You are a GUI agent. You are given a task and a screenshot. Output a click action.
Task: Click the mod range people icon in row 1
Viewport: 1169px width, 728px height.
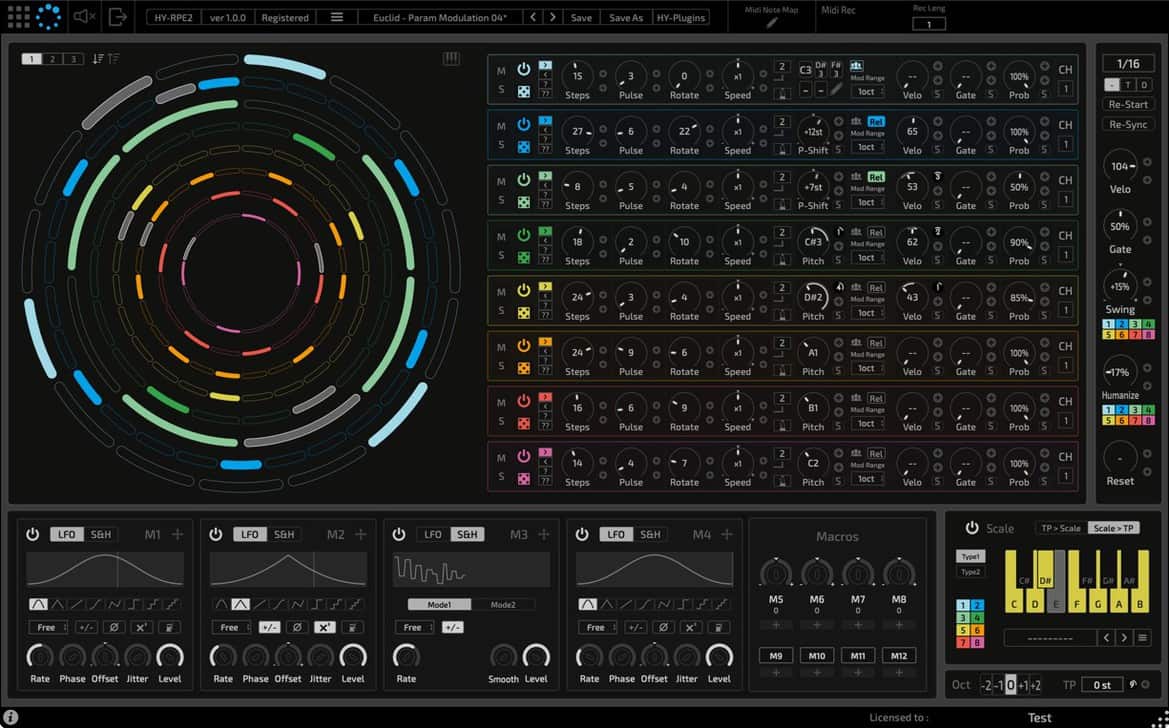pos(857,66)
